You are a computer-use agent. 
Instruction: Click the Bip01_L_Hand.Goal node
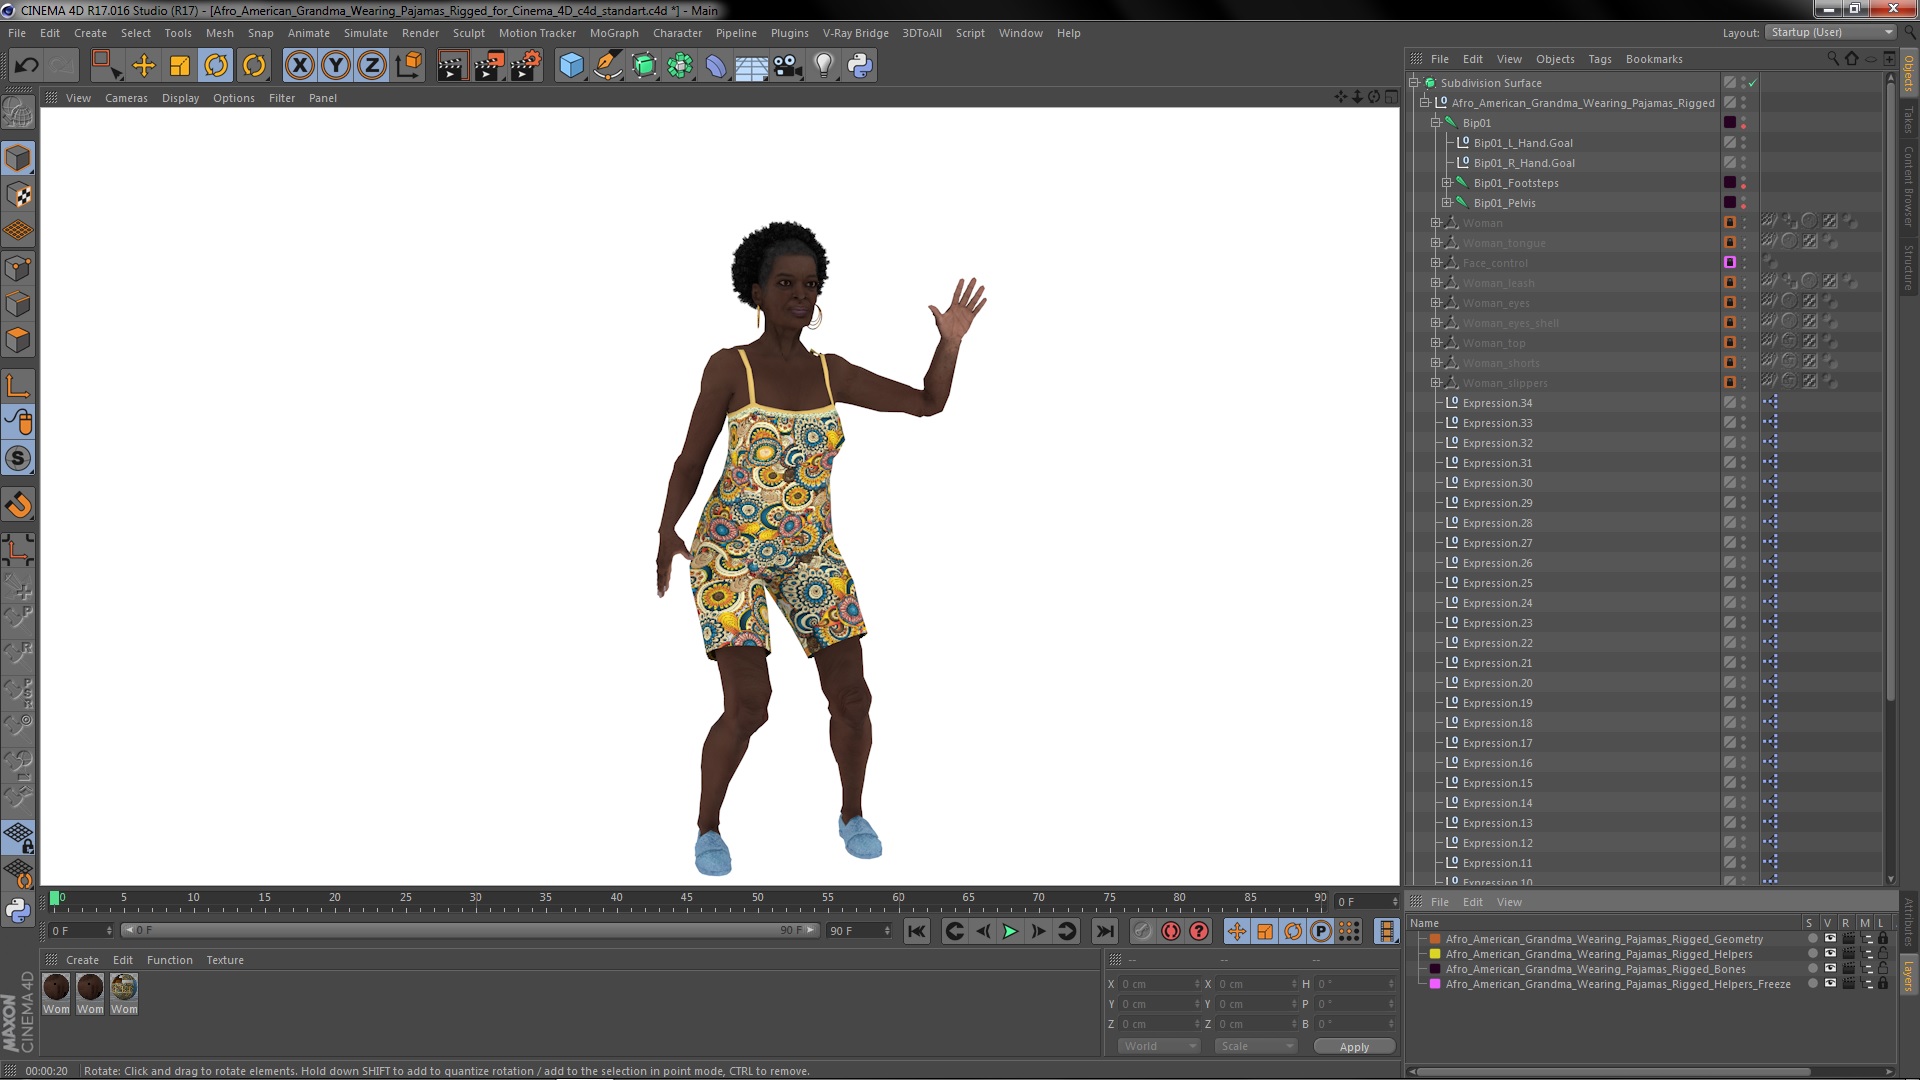[x=1523, y=142]
